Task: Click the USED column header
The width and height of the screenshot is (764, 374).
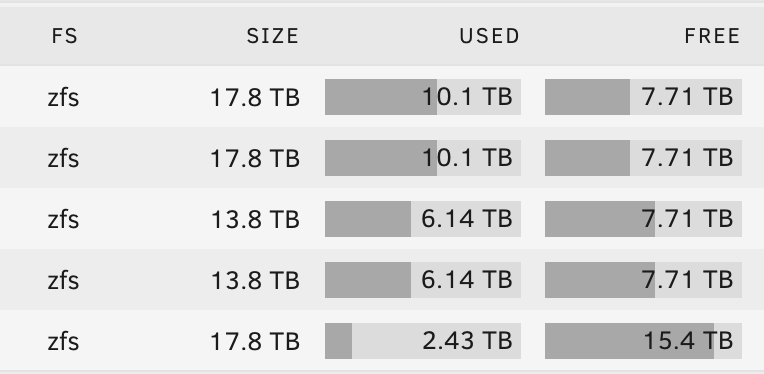Action: [x=490, y=36]
